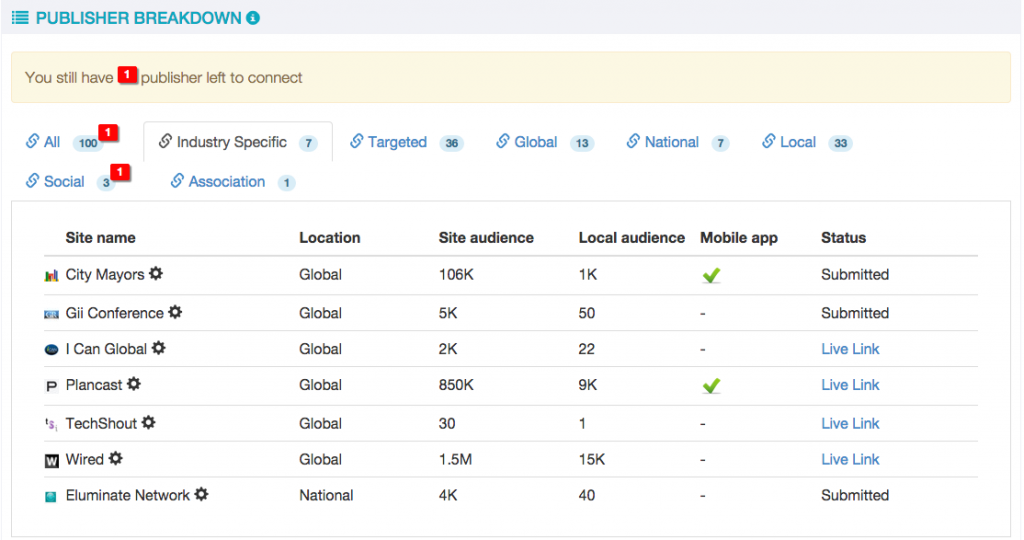Screen dimensions: 1024x540
Task: Open Wired Live Link
Action: [850, 459]
